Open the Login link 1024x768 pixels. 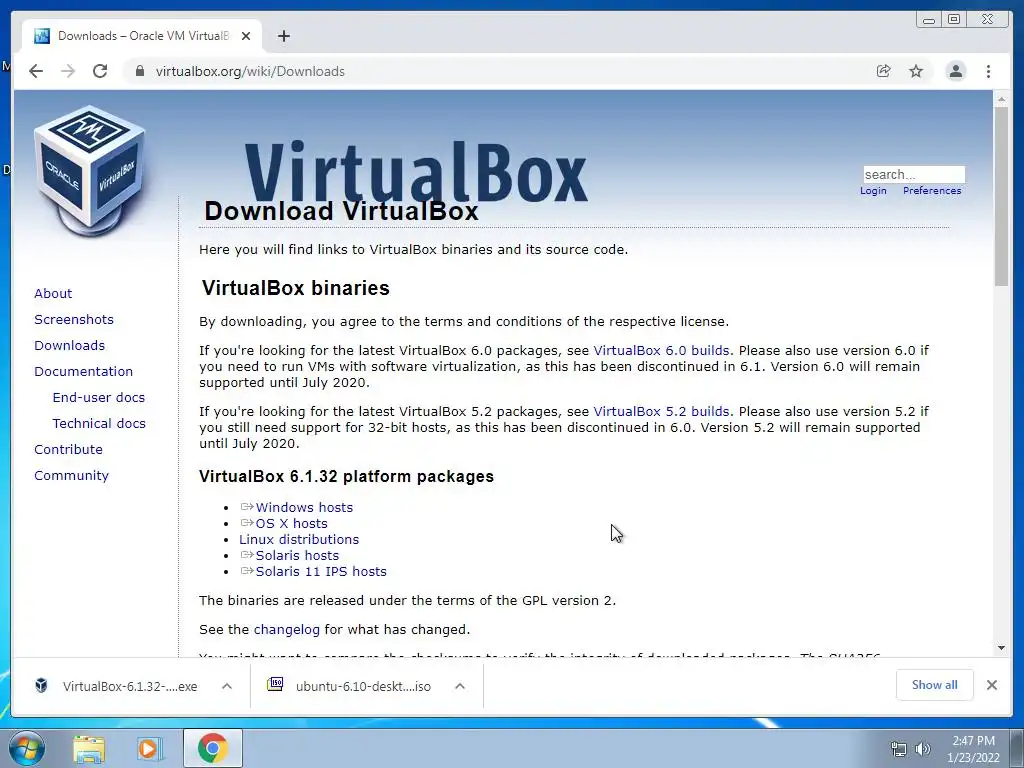coord(873,191)
